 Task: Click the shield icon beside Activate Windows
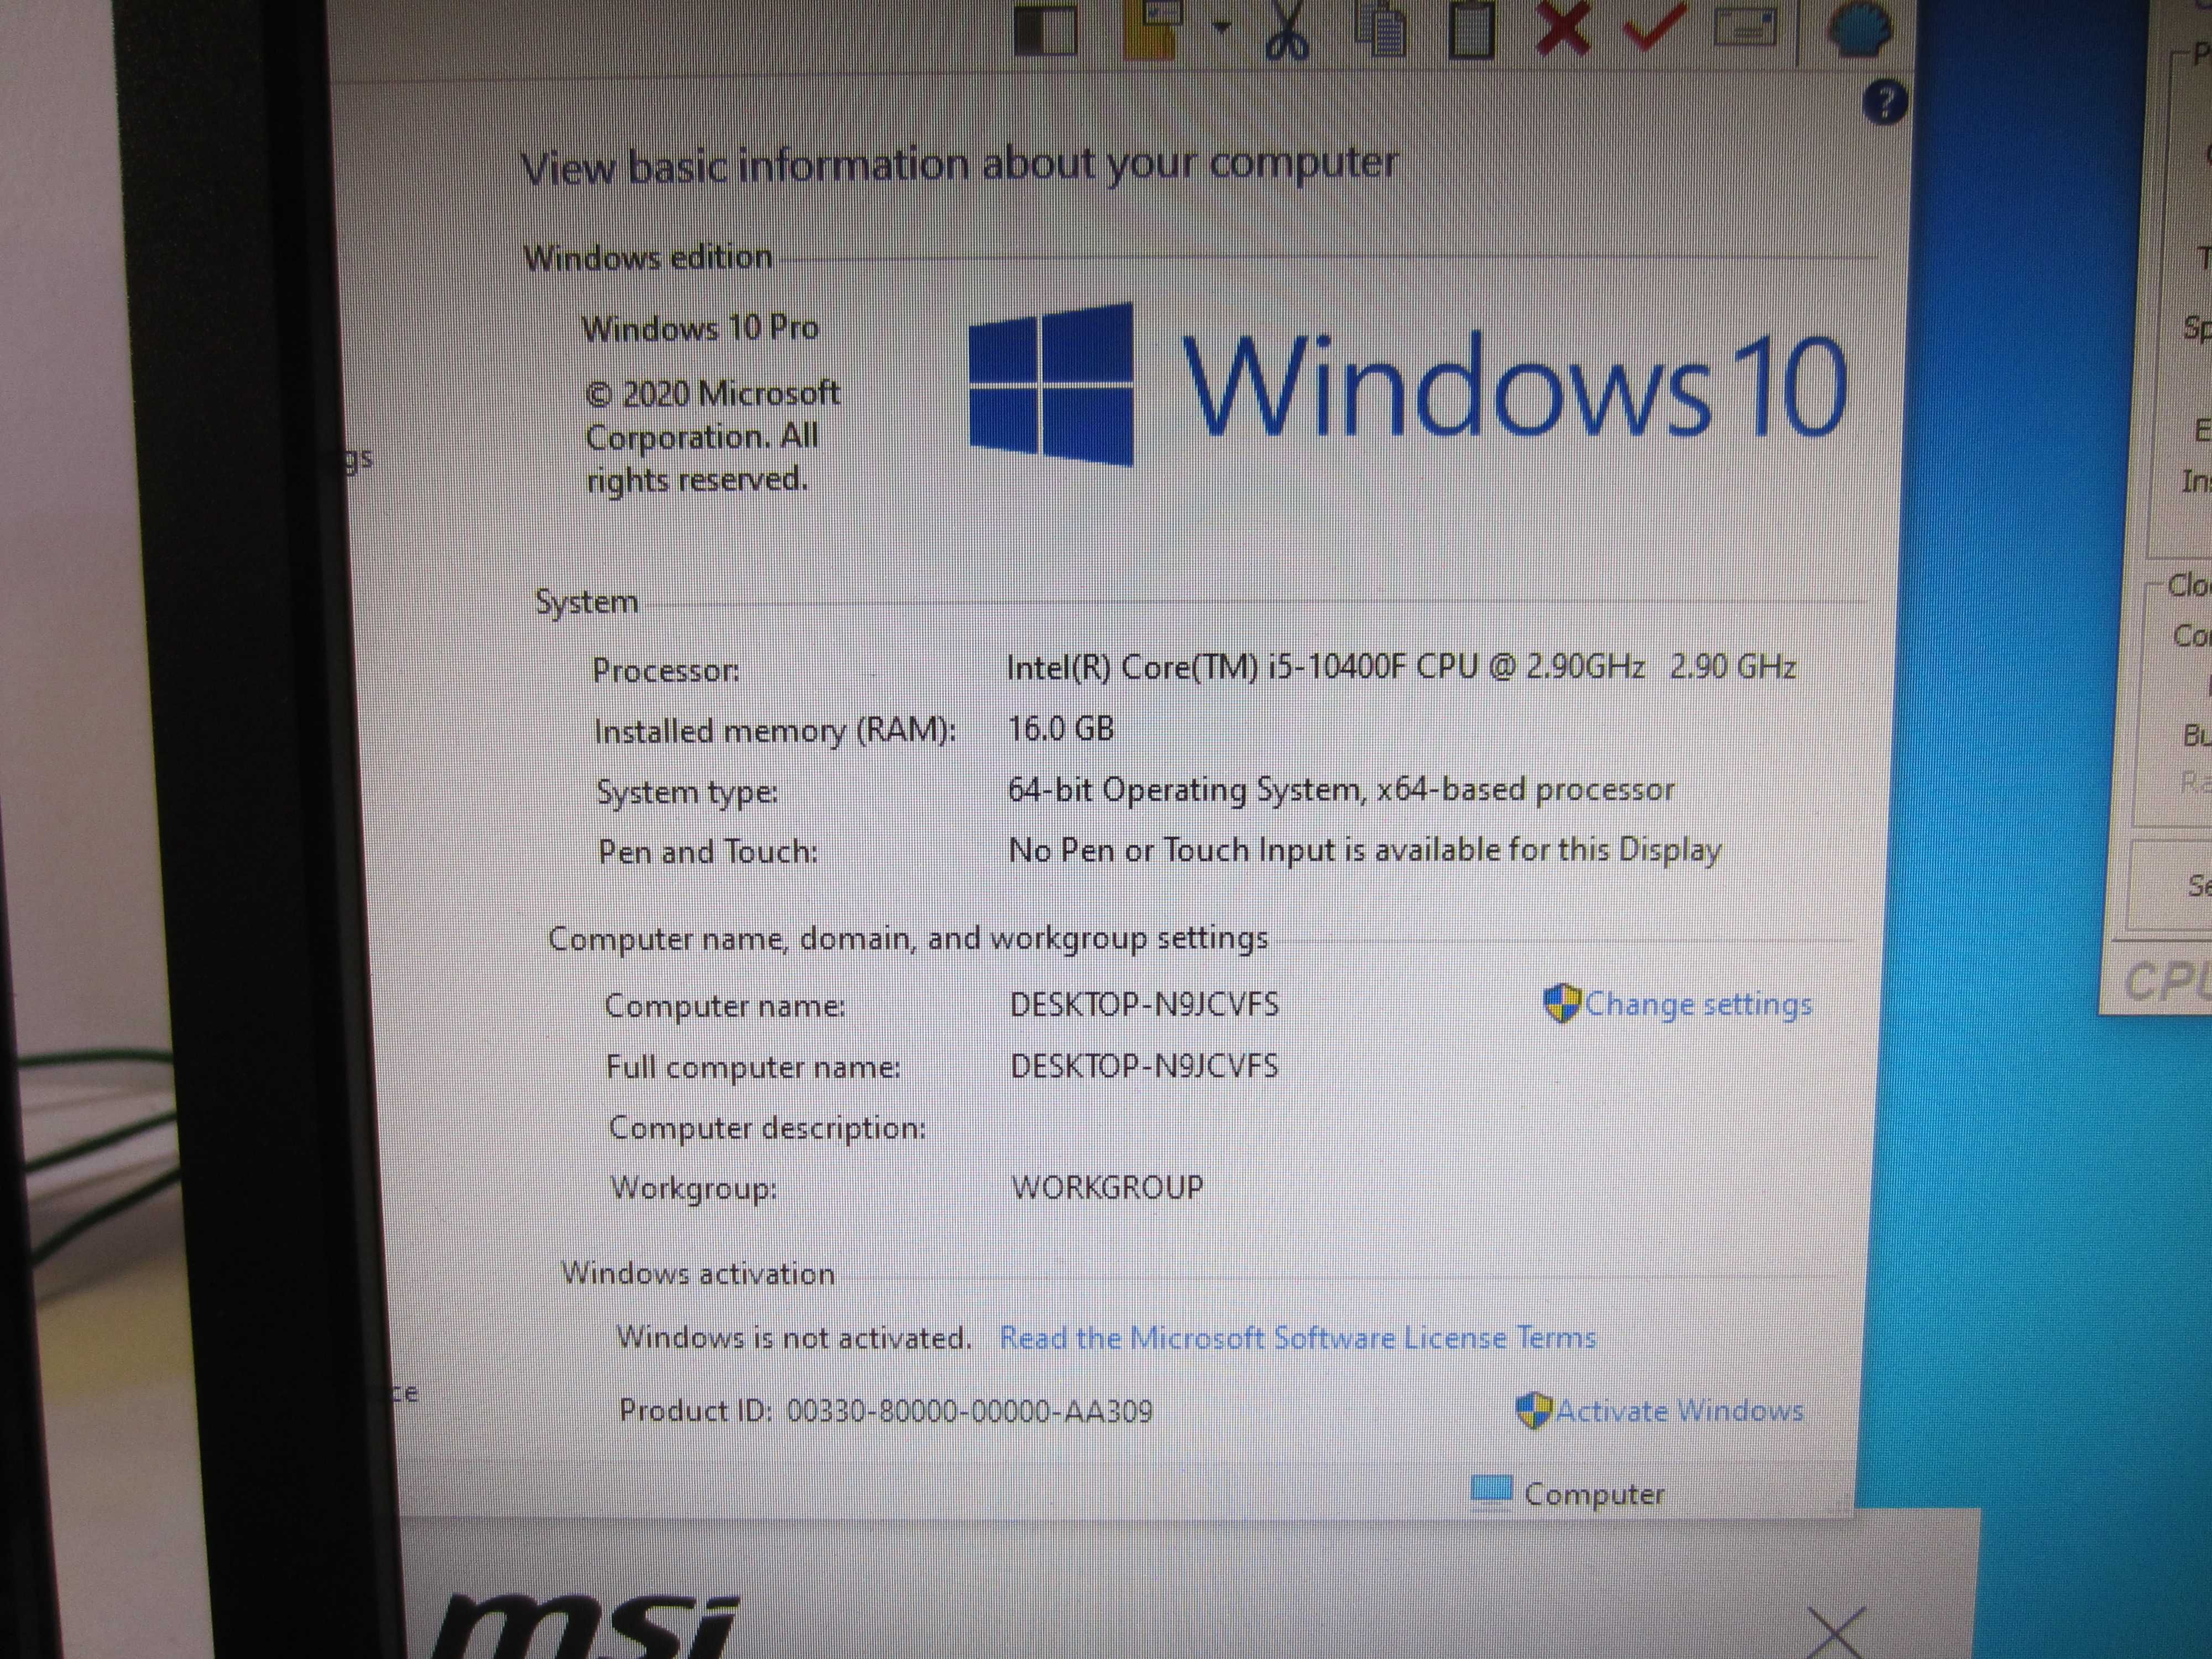1534,1411
